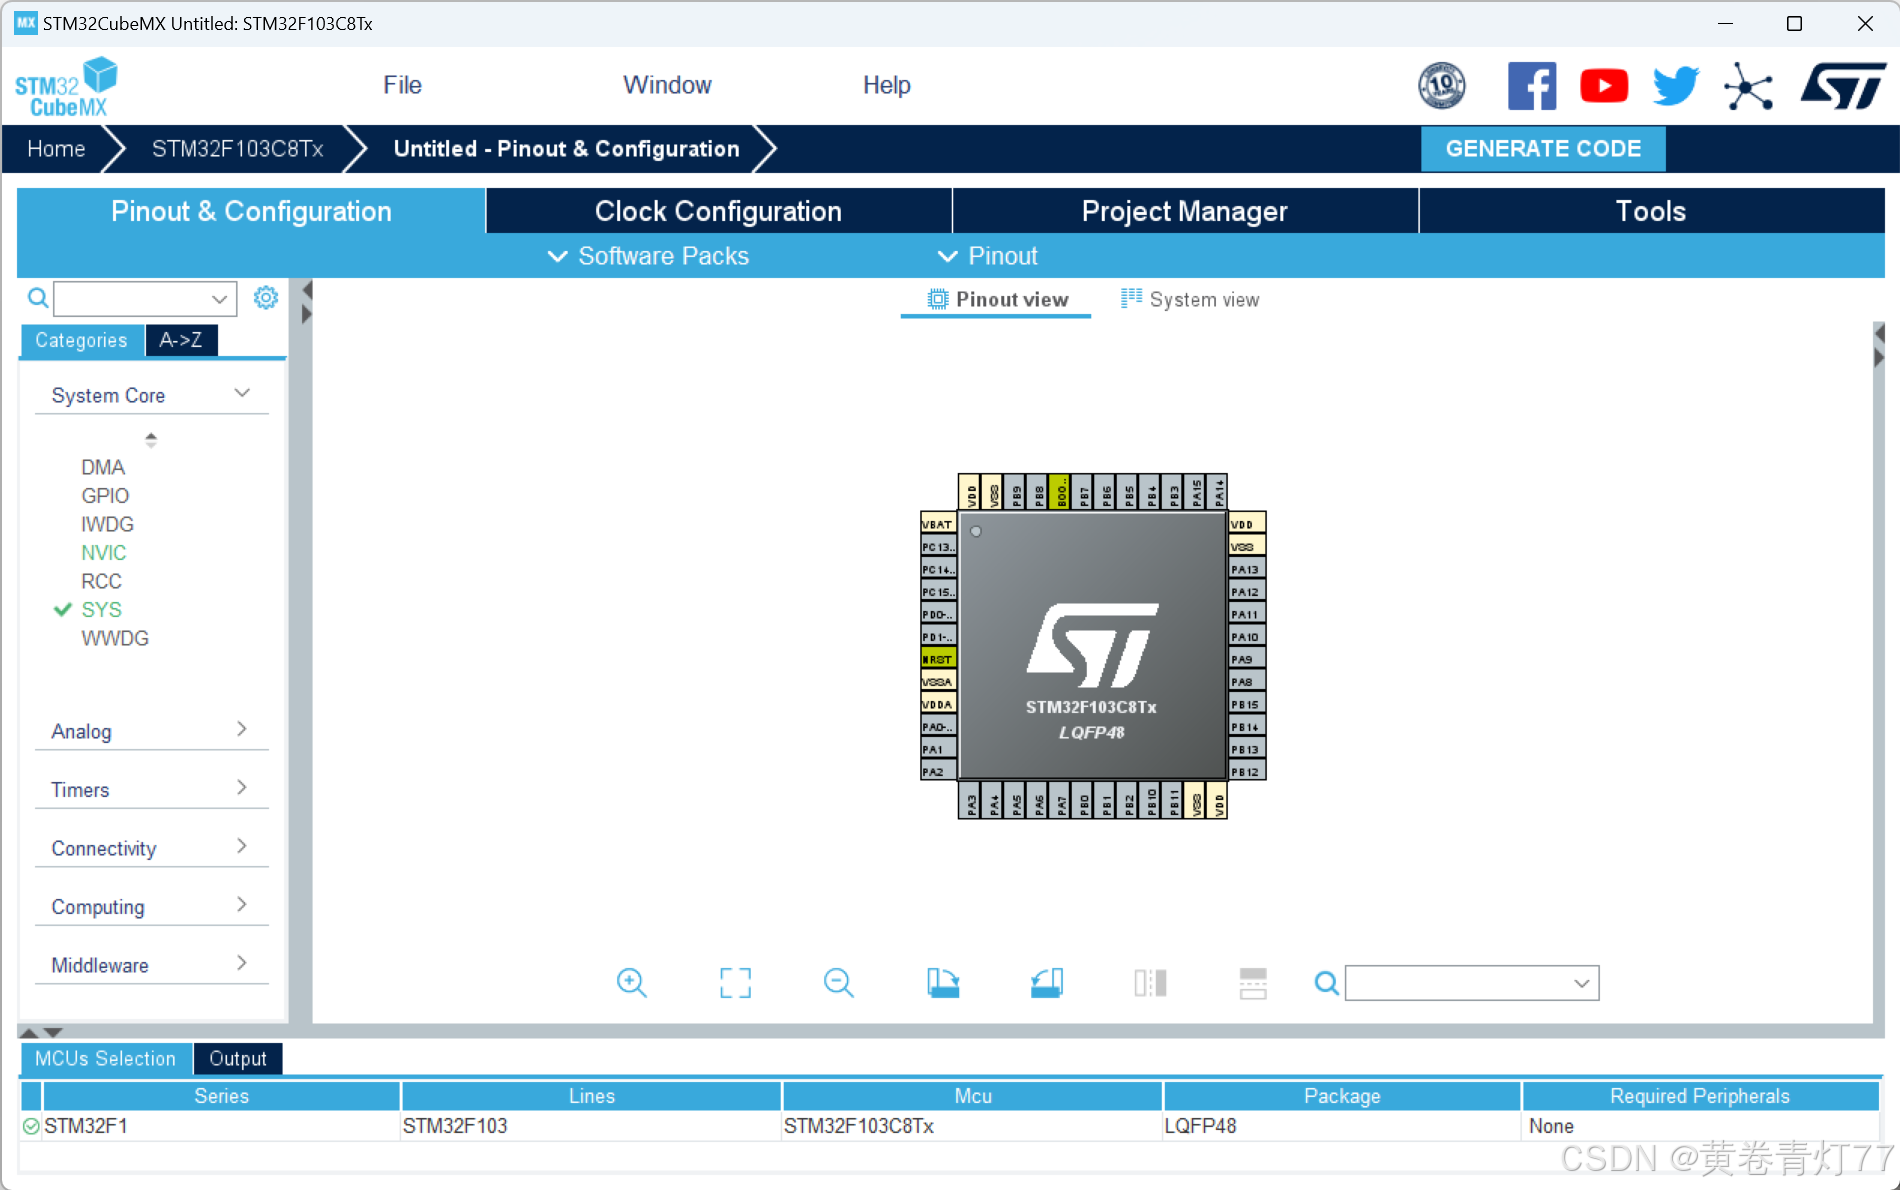Zoom out of the pinout chip view
The width and height of the screenshot is (1900, 1190).
tap(839, 983)
